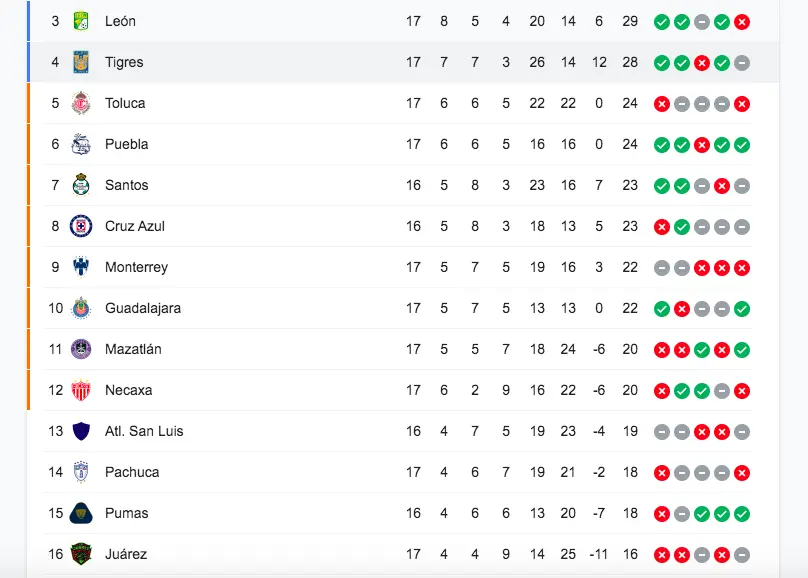Click Atl. San Luis points value 19
The width and height of the screenshot is (808, 578).
pos(630,431)
